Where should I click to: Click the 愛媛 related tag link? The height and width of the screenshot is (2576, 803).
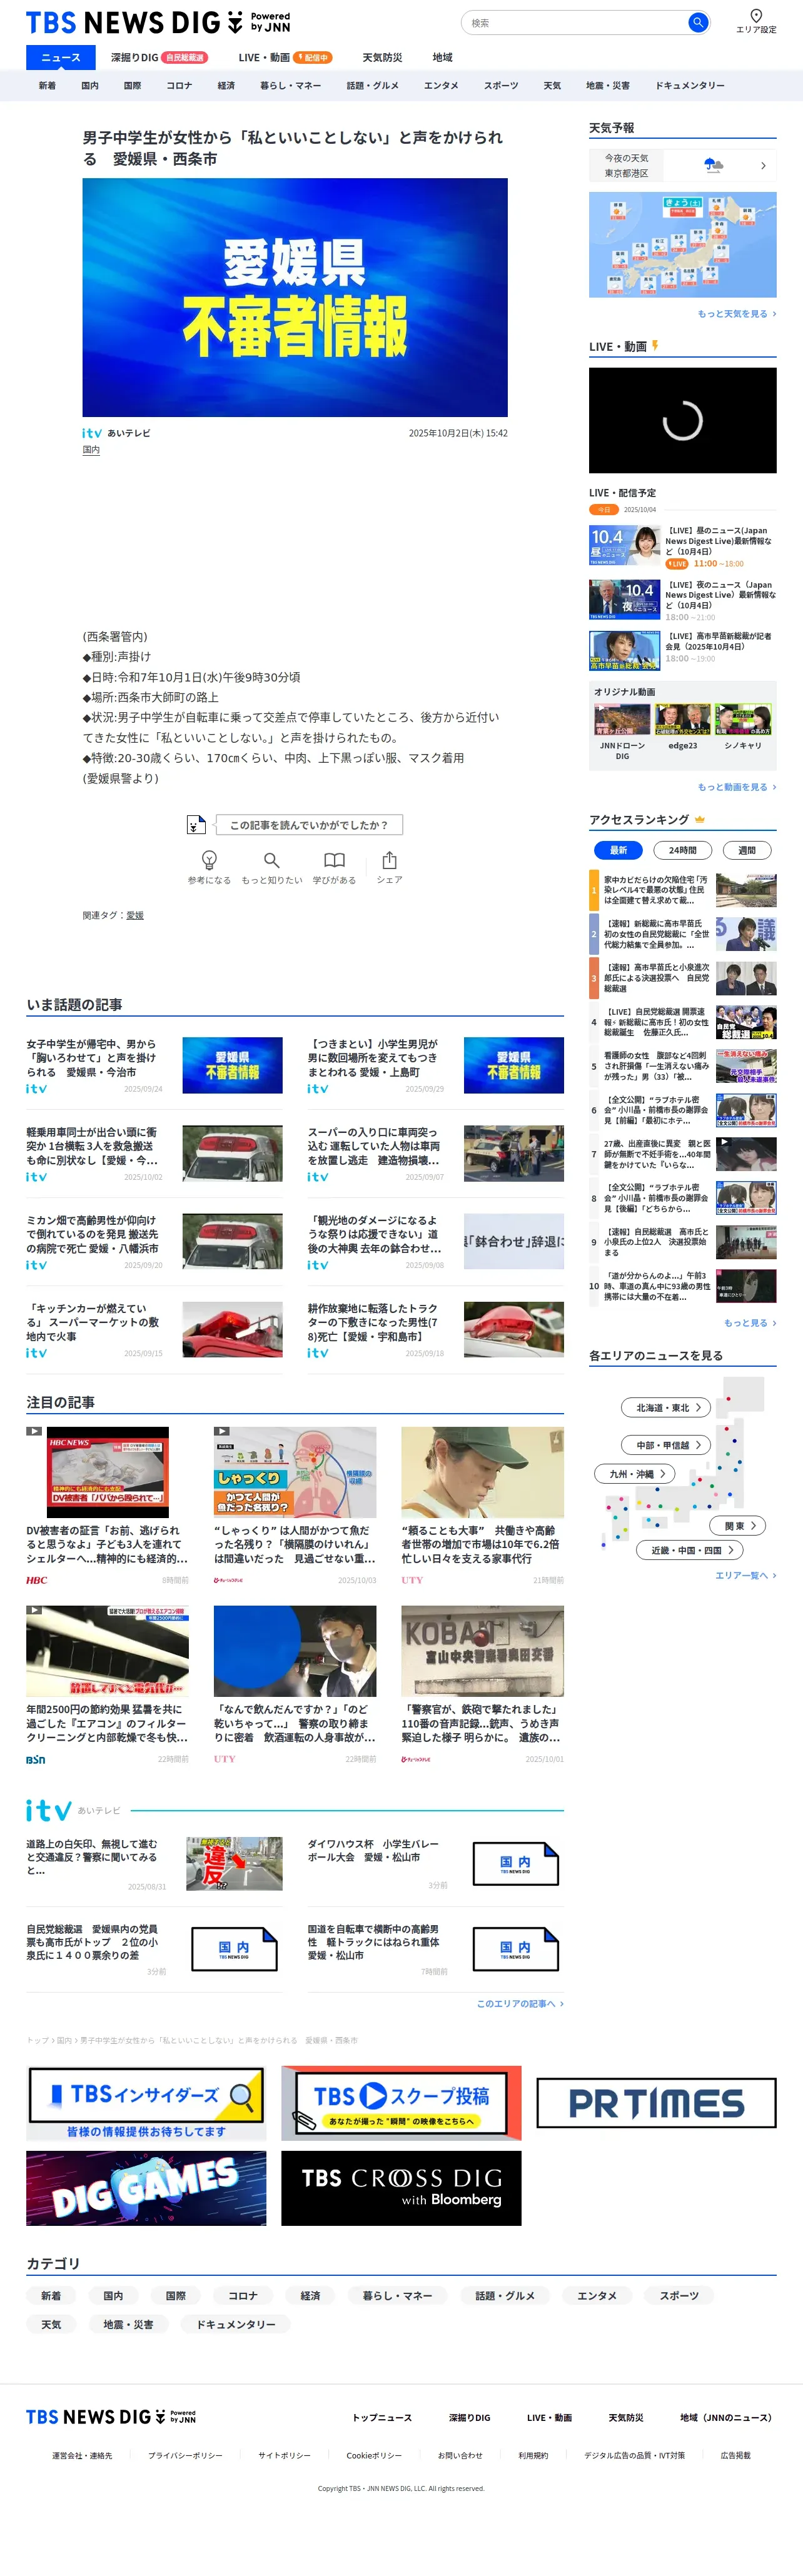pyautogui.click(x=135, y=915)
